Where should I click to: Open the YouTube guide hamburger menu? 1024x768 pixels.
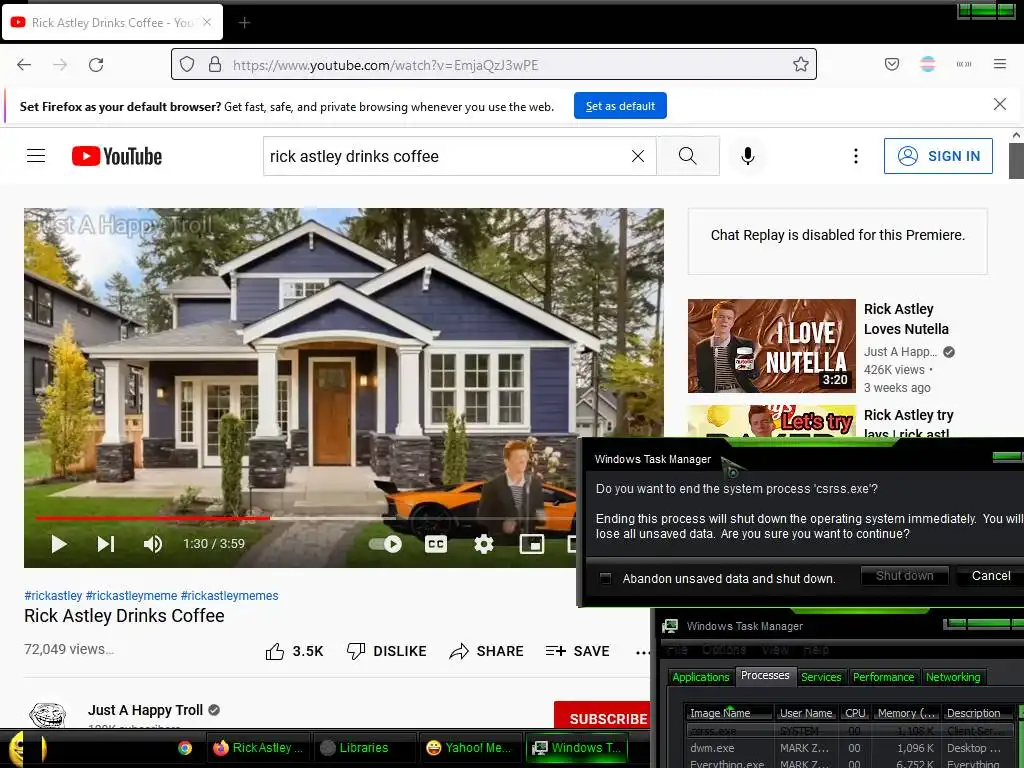36,156
